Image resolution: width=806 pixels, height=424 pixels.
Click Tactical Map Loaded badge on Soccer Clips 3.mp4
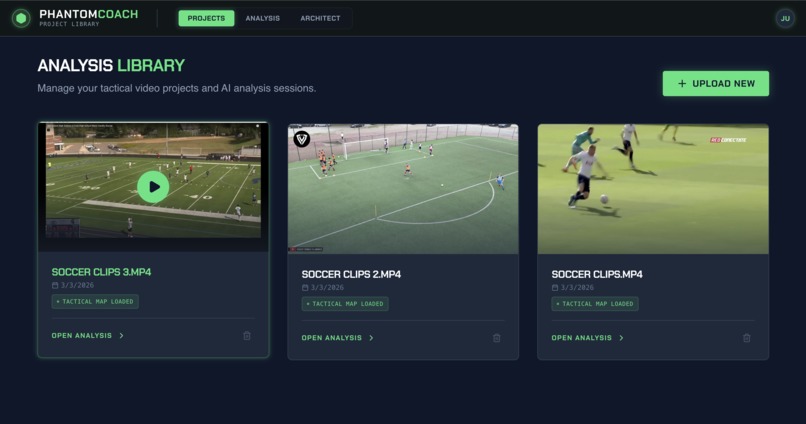coord(95,302)
